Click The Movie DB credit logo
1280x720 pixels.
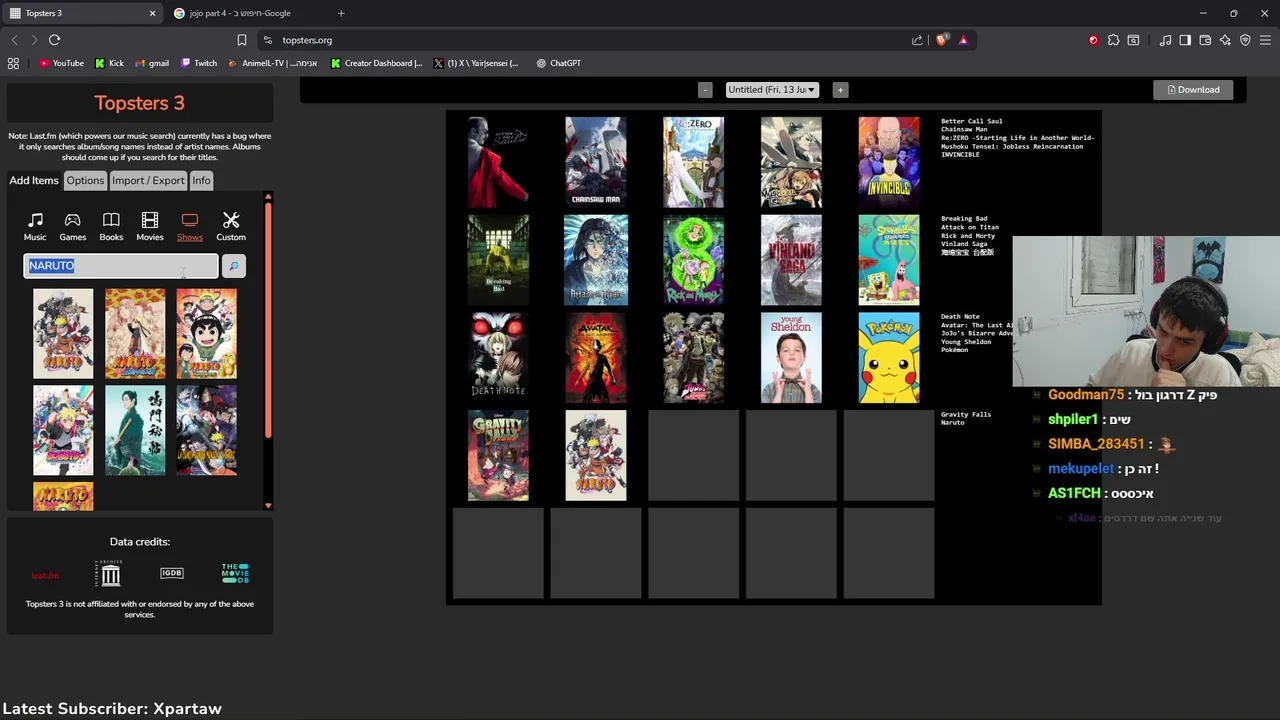coord(235,573)
